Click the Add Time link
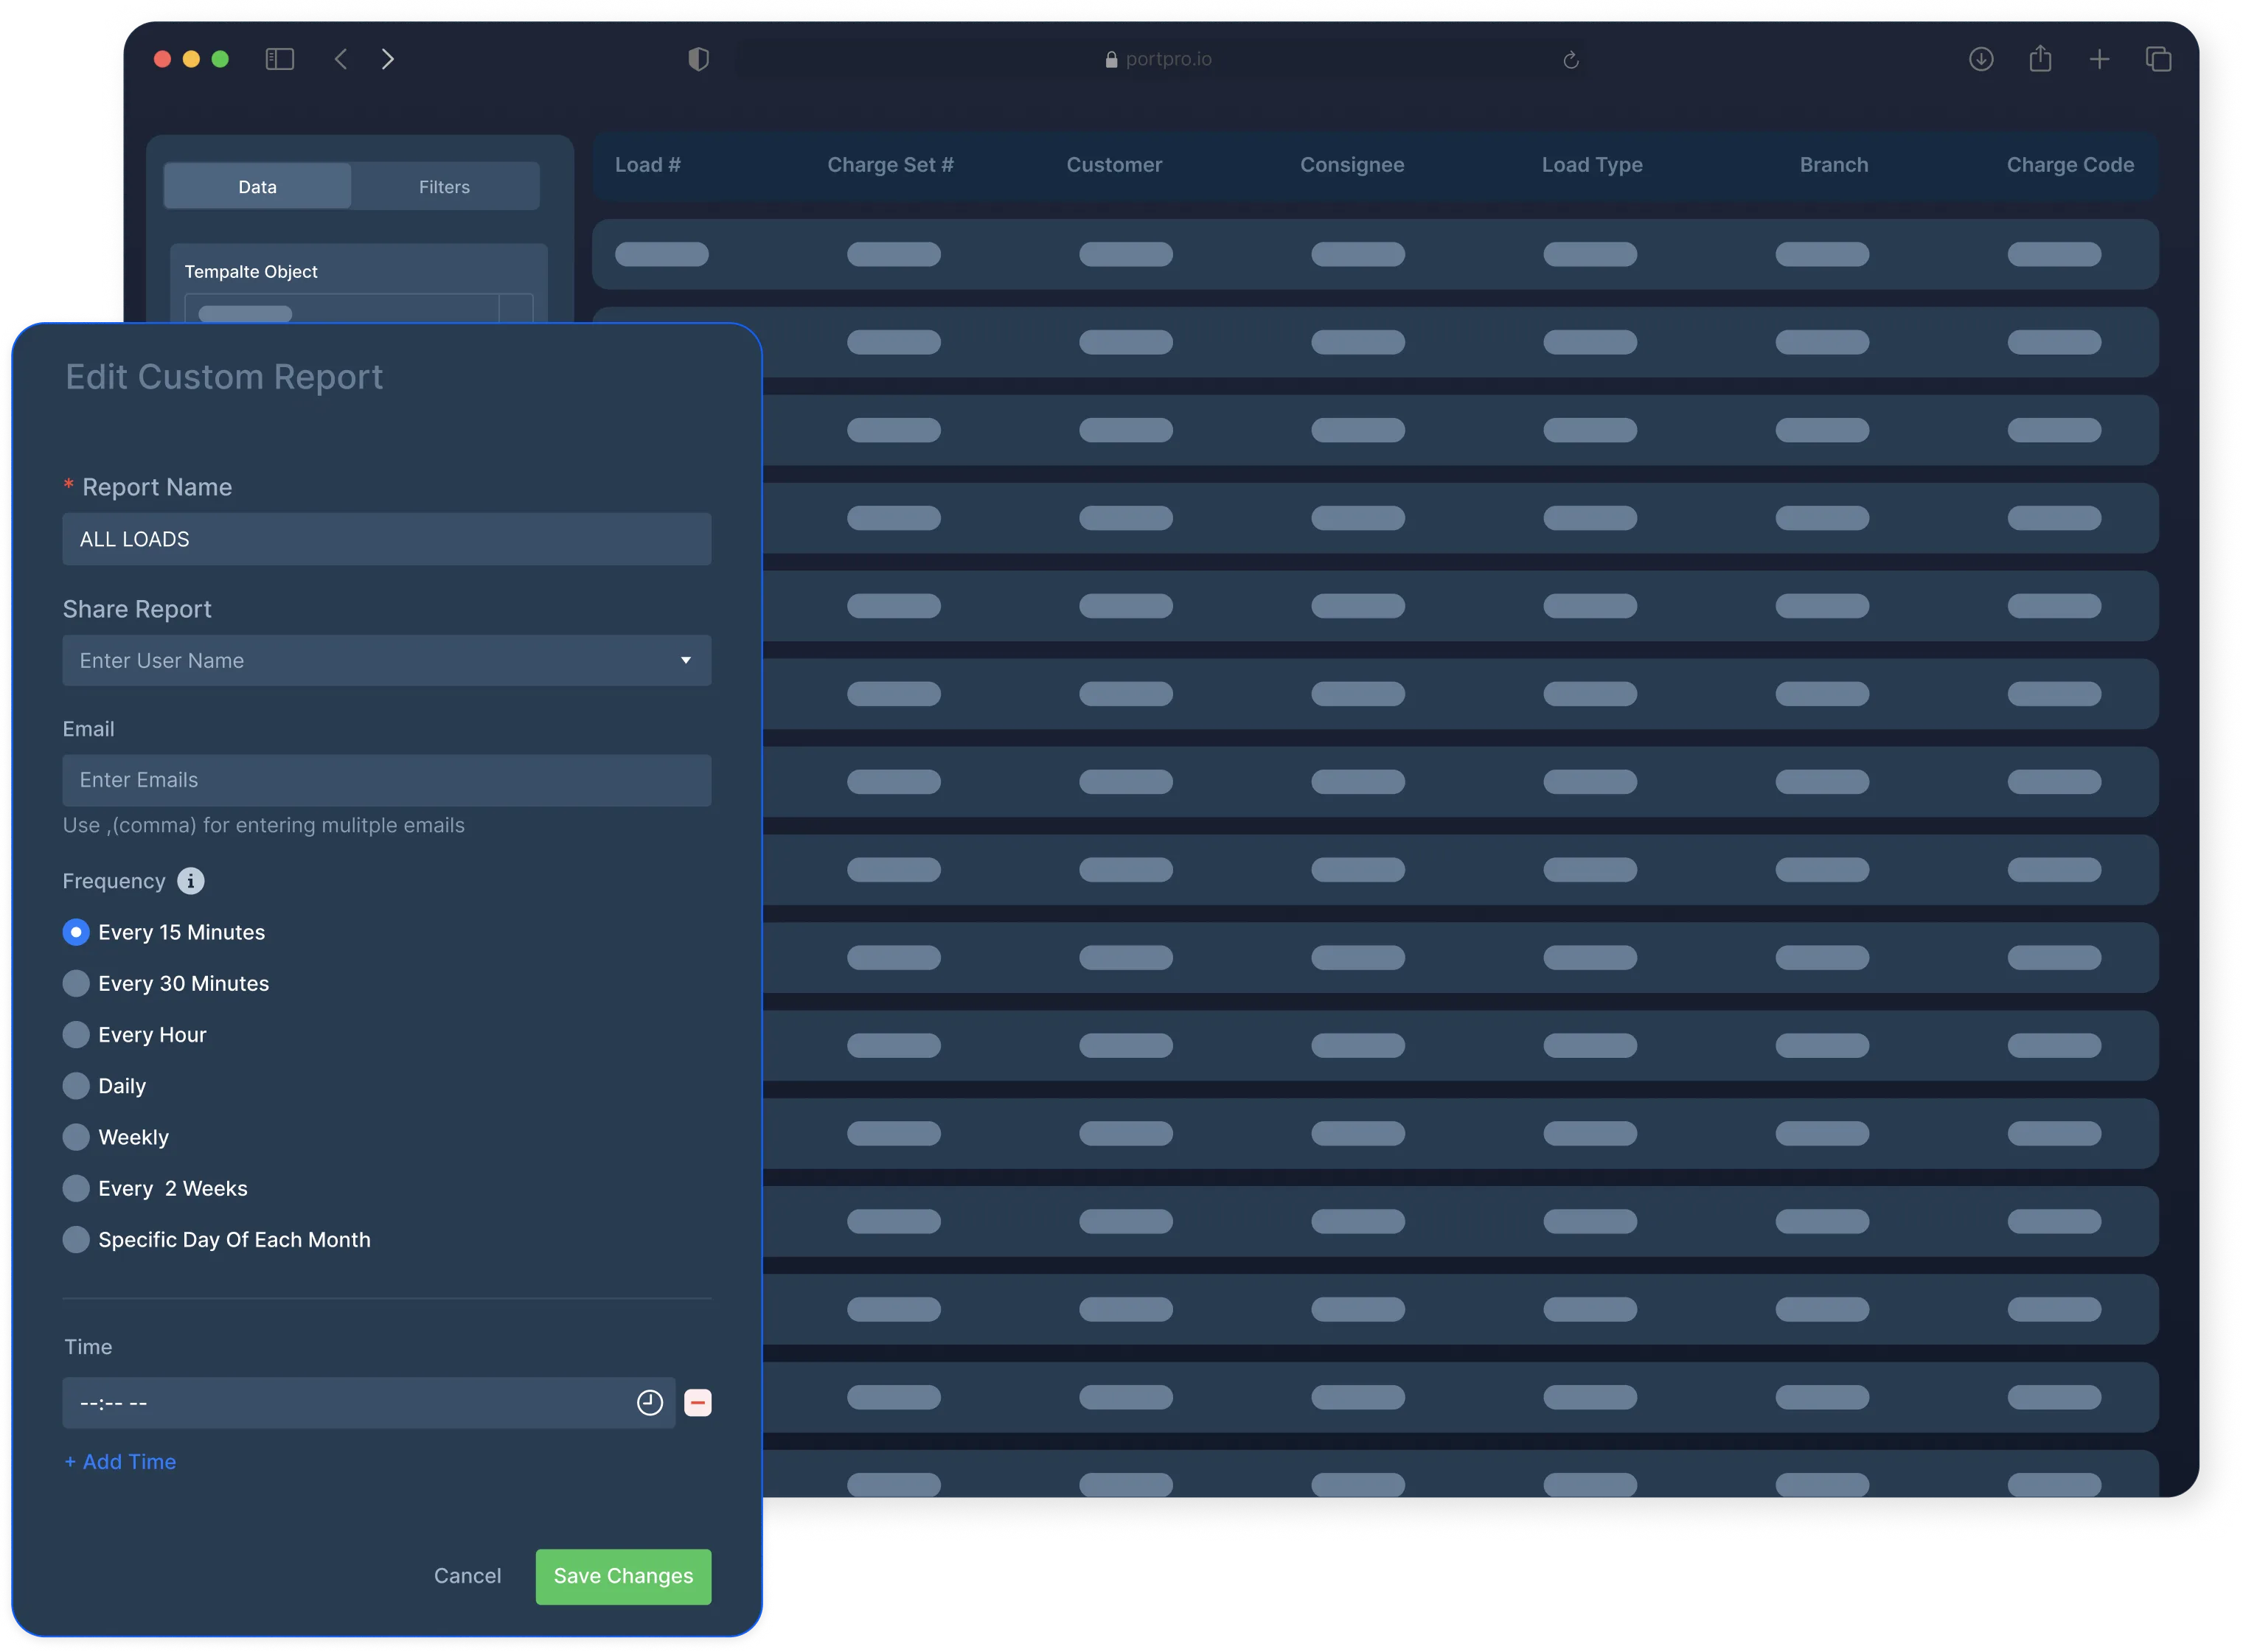Screen dimensions: 2243x1652 click(121, 1462)
